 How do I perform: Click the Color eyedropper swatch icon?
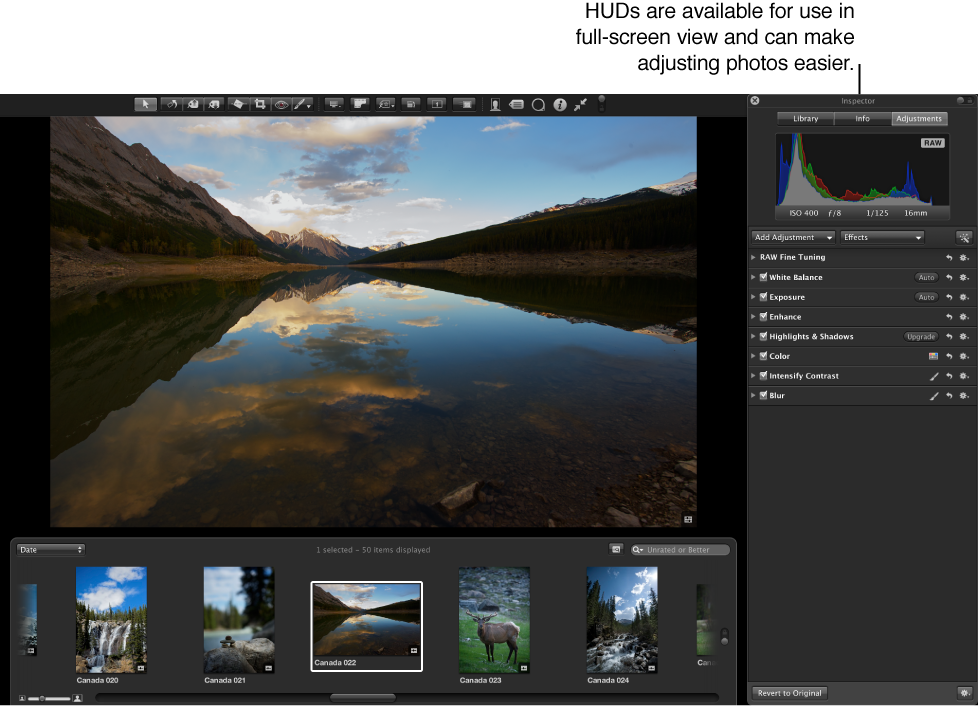933,356
